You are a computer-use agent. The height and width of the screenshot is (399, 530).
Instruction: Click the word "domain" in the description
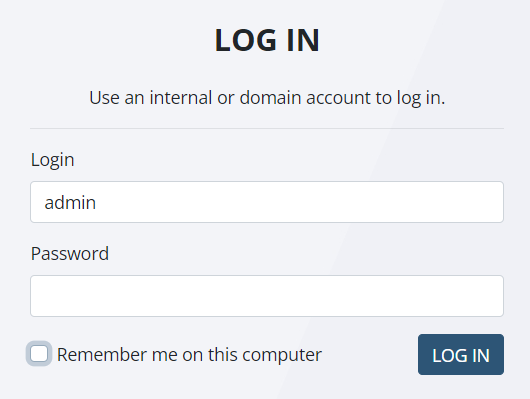tap(270, 98)
